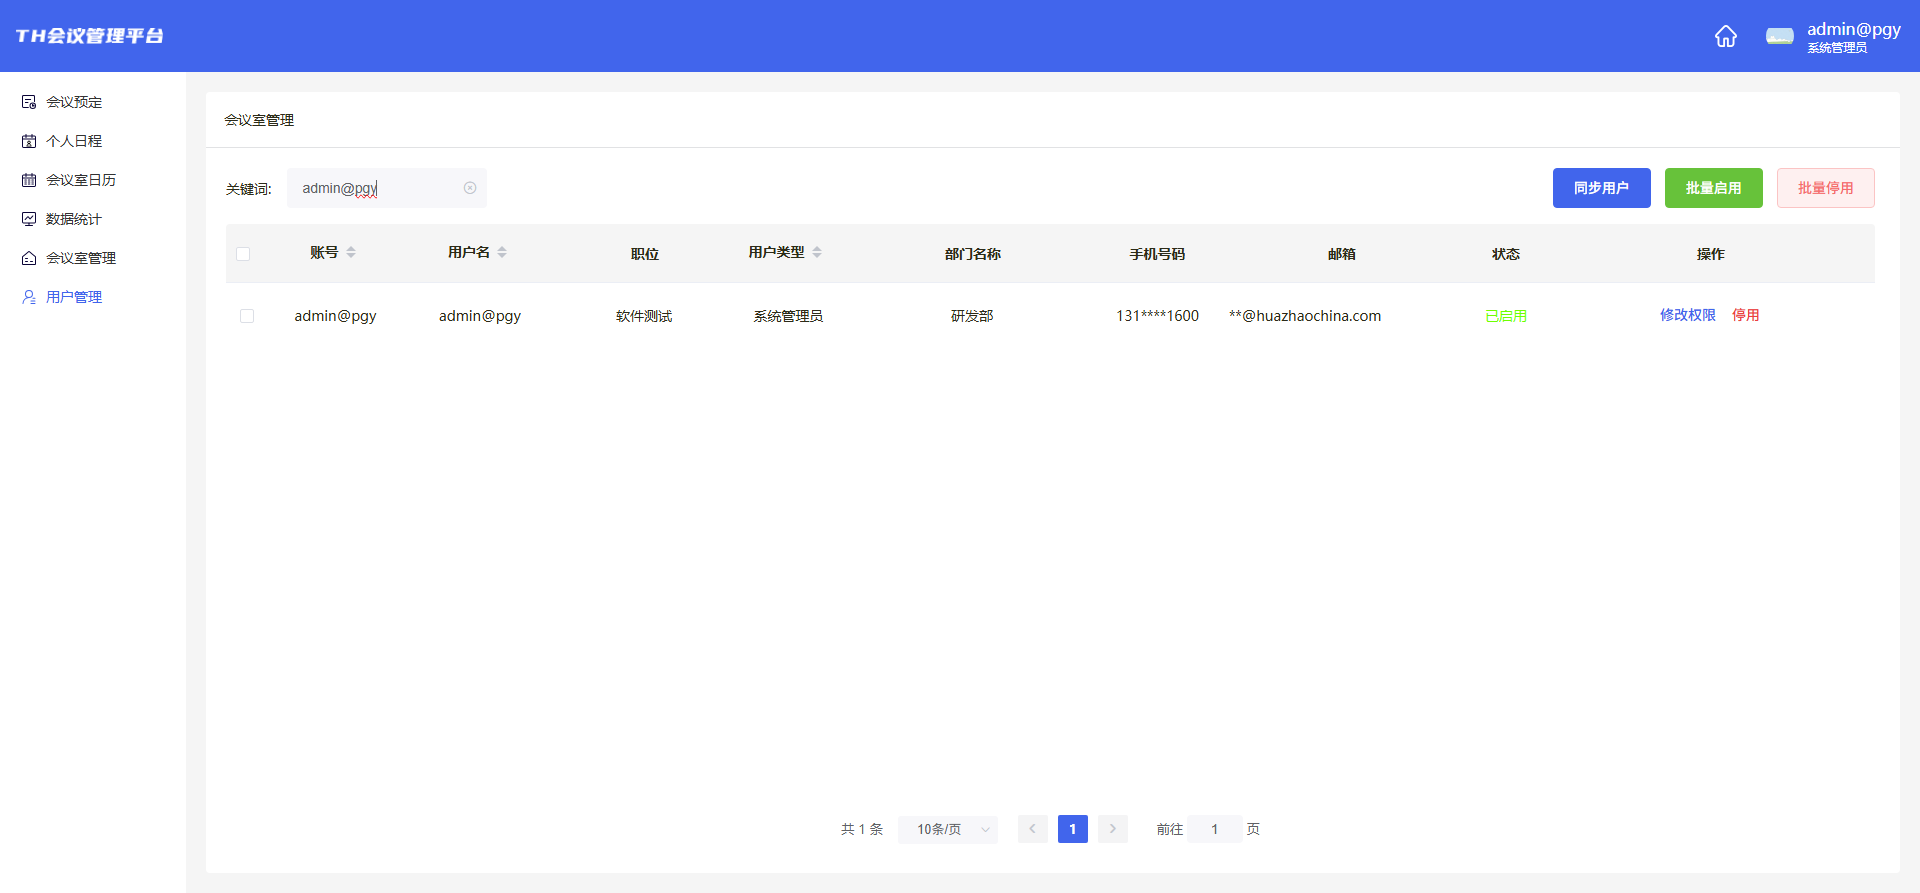
Task: Open 用户管理 menu item
Action: [74, 297]
